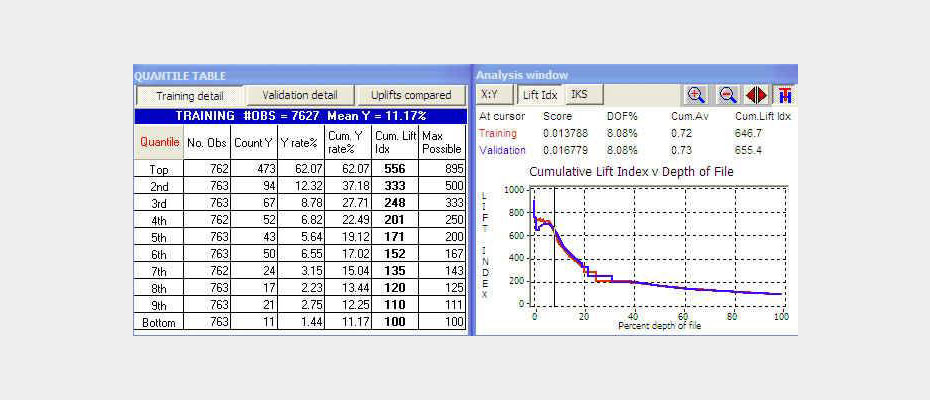
Task: Select the Top quantile row label
Action: point(159,170)
